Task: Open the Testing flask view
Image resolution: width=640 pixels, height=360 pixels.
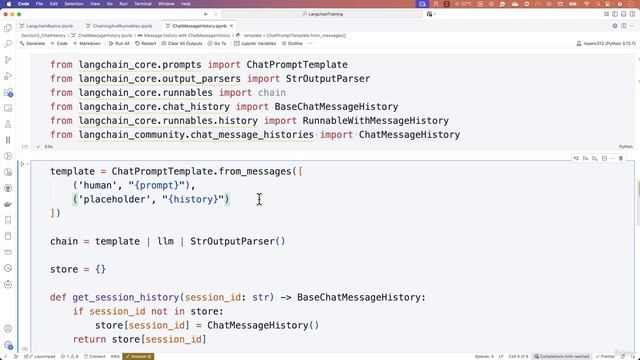Action: [8, 124]
